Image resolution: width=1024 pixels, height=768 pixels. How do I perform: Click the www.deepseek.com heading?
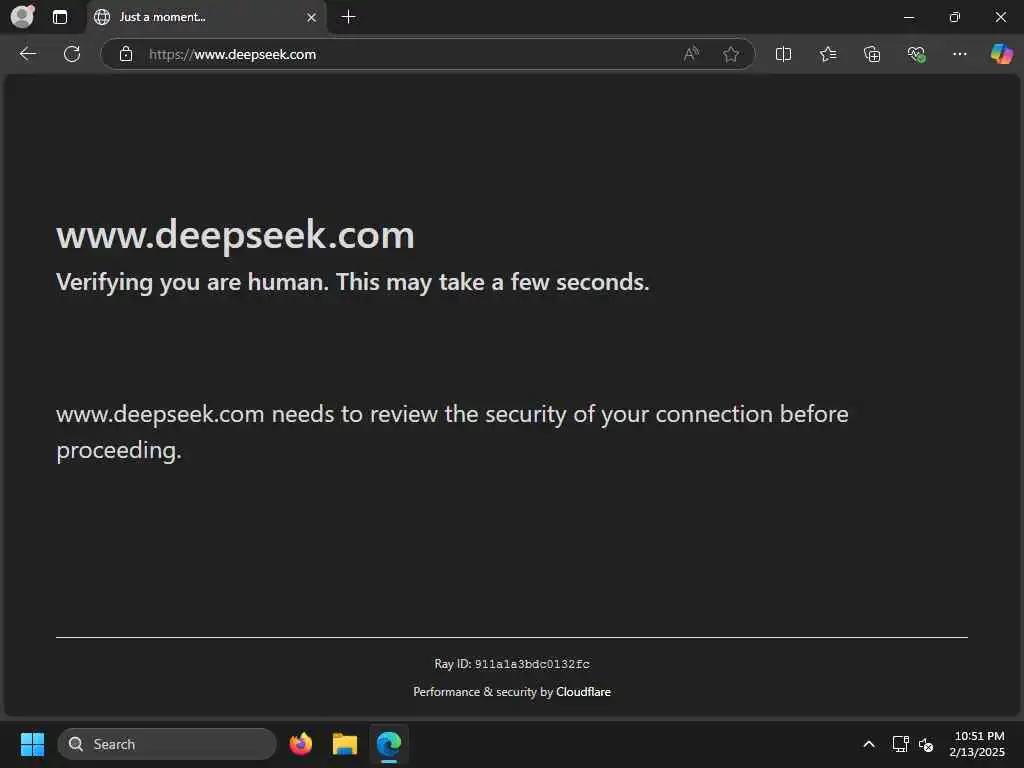coord(235,235)
